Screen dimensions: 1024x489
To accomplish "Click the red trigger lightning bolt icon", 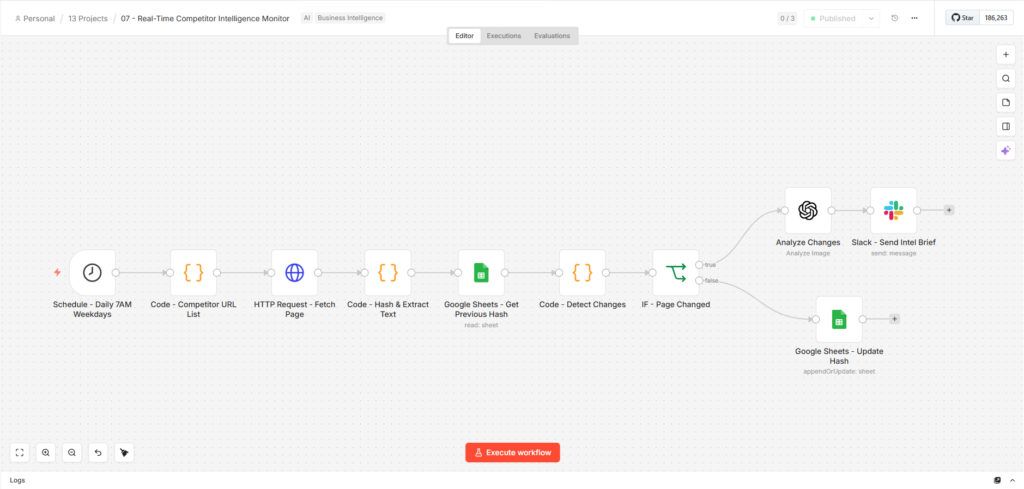I will 57,272.
